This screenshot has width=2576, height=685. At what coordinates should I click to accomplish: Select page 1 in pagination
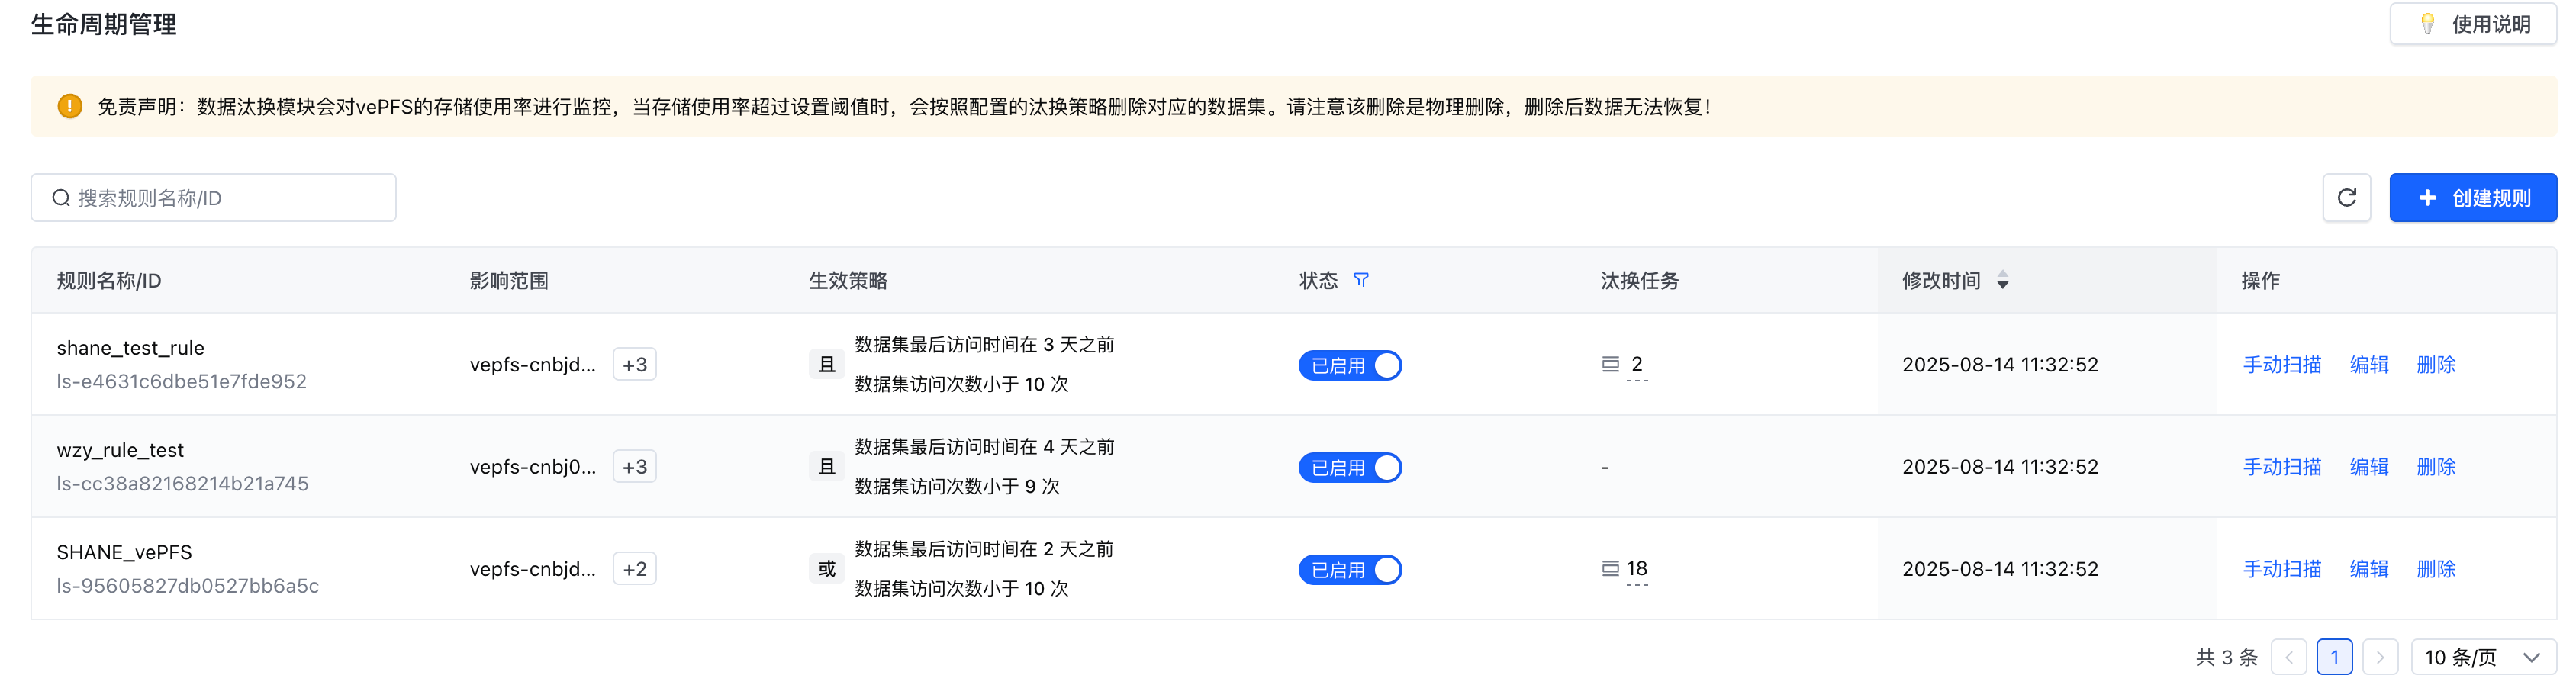click(x=2334, y=657)
